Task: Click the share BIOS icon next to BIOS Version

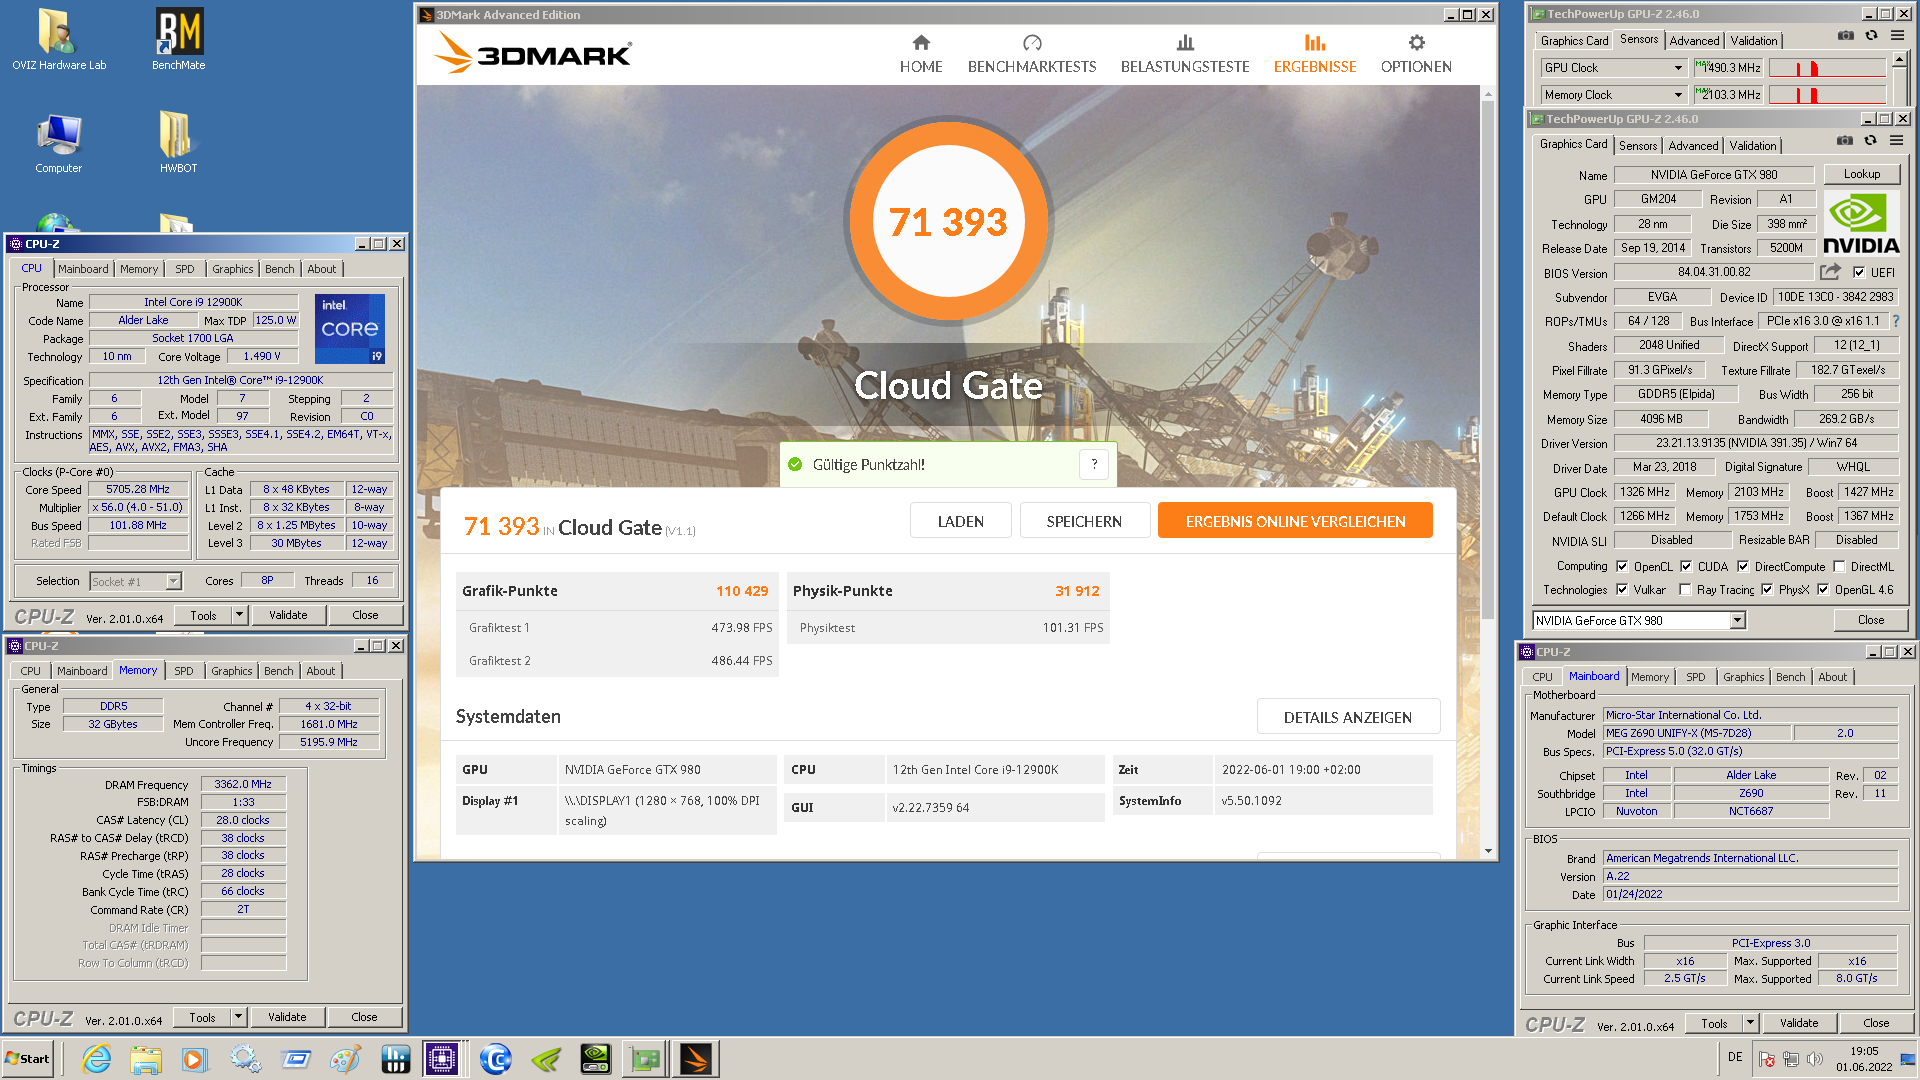Action: (1830, 272)
